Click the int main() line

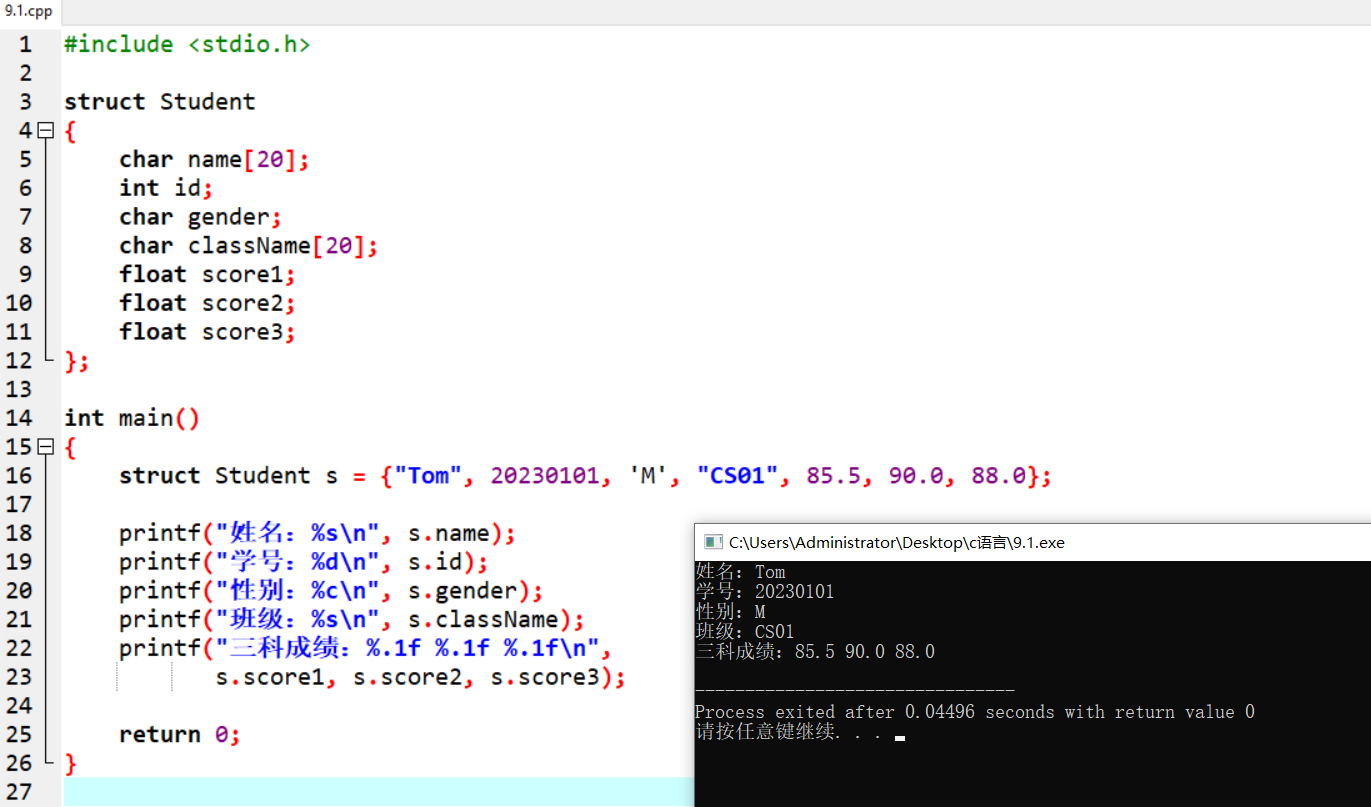132,418
